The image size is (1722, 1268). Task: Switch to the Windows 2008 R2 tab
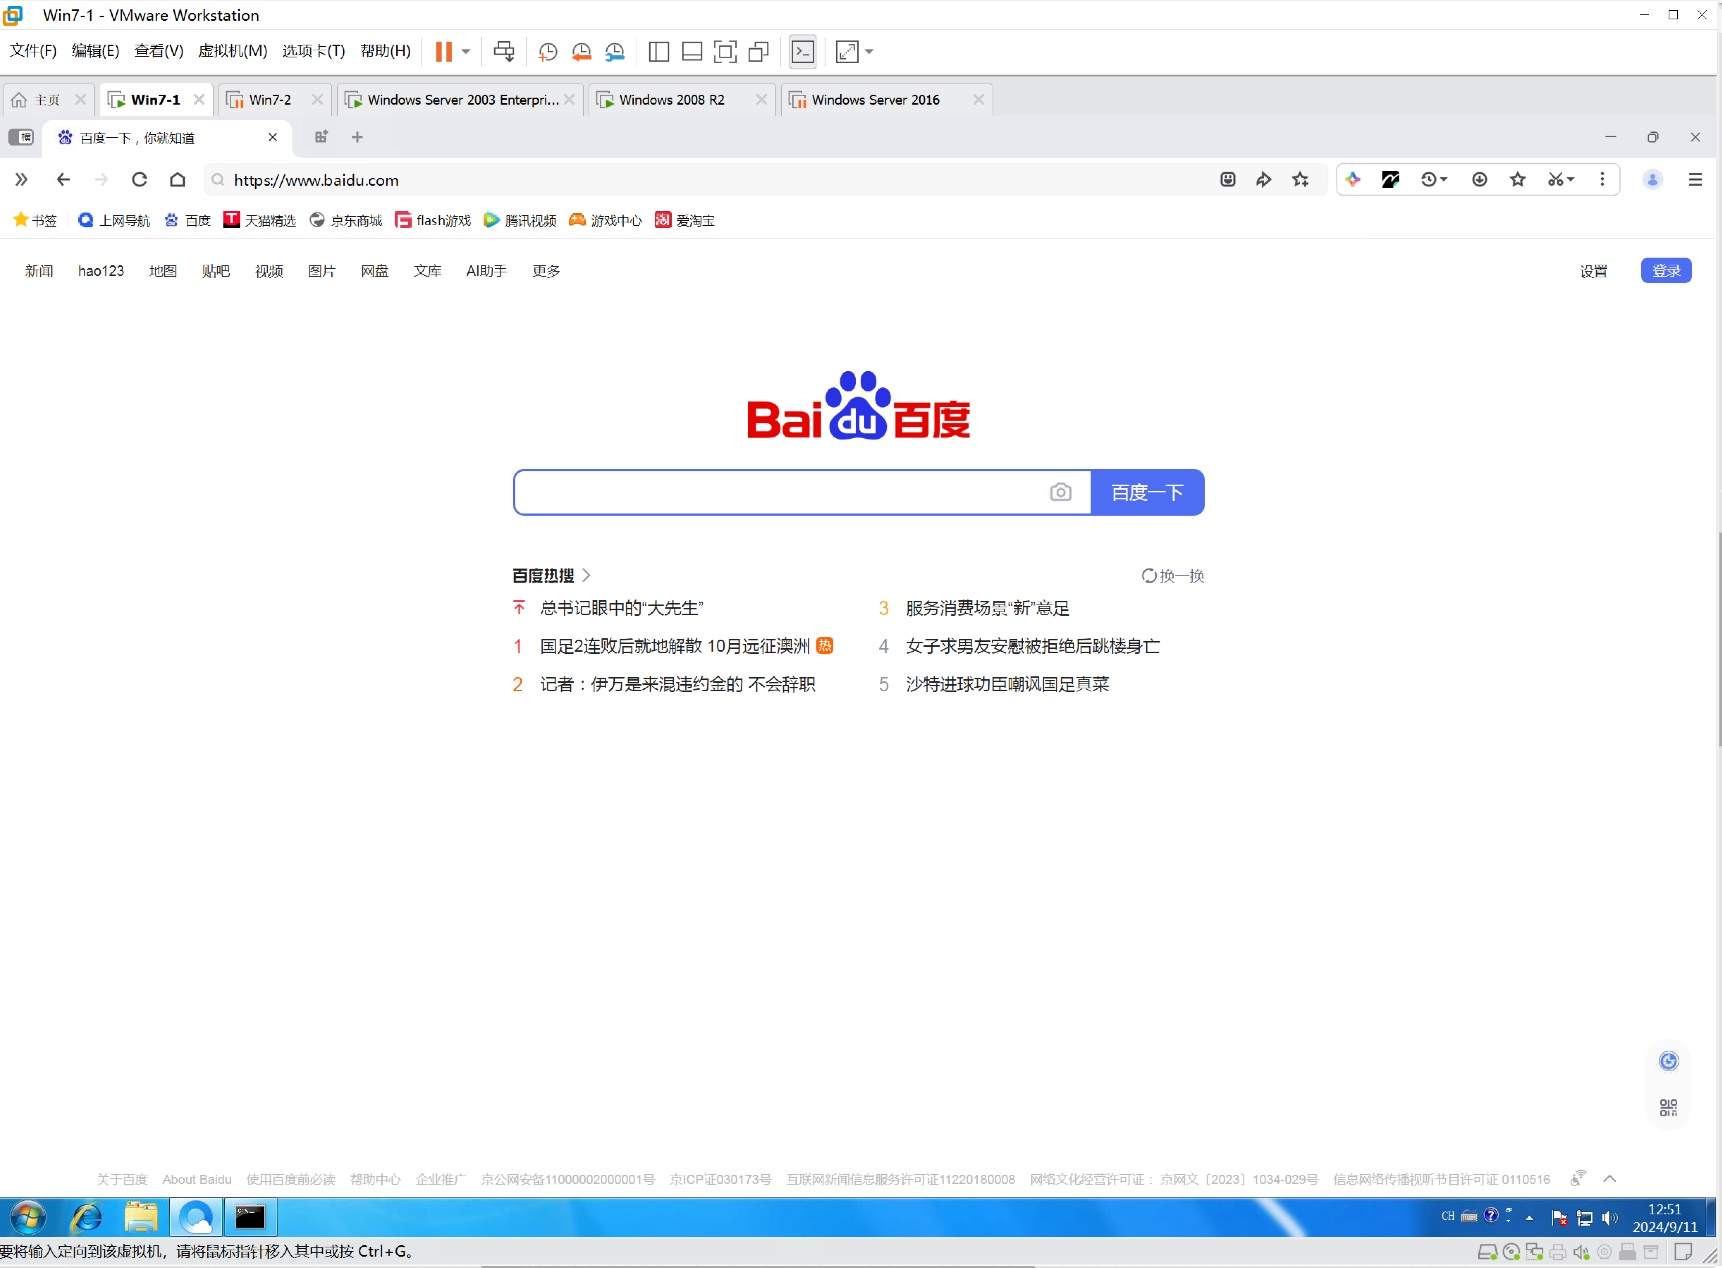pyautogui.click(x=672, y=100)
